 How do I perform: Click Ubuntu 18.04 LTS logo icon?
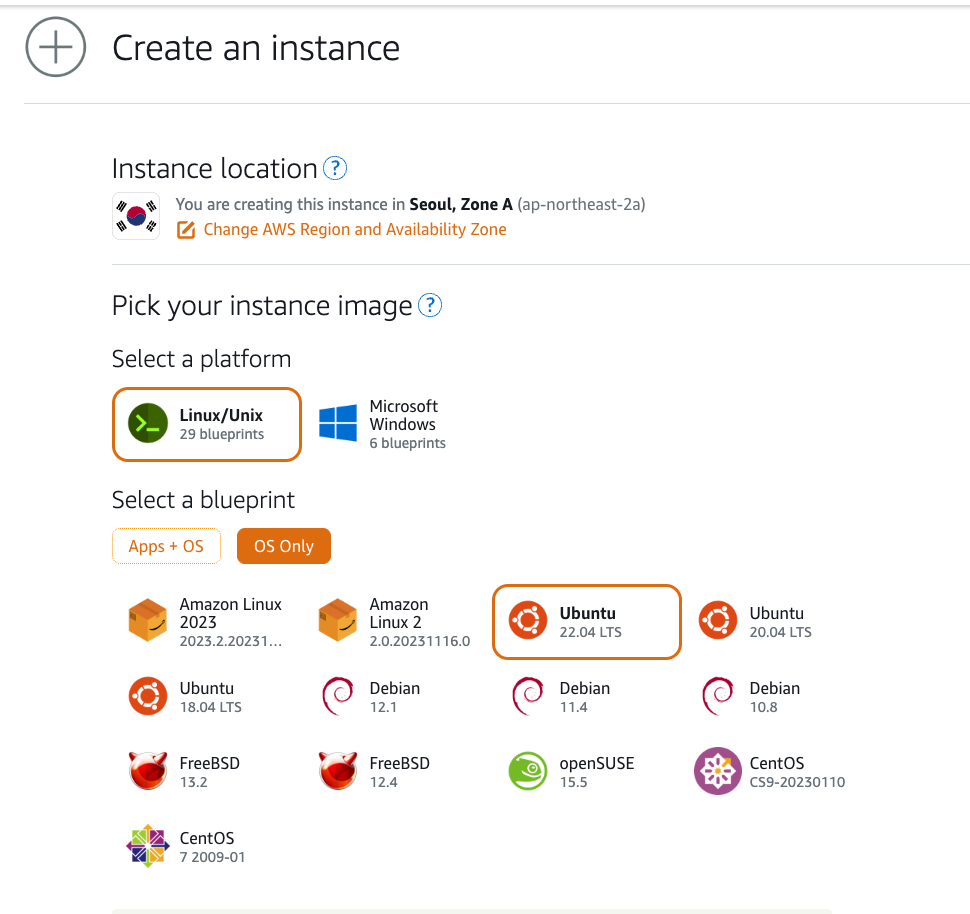point(148,696)
